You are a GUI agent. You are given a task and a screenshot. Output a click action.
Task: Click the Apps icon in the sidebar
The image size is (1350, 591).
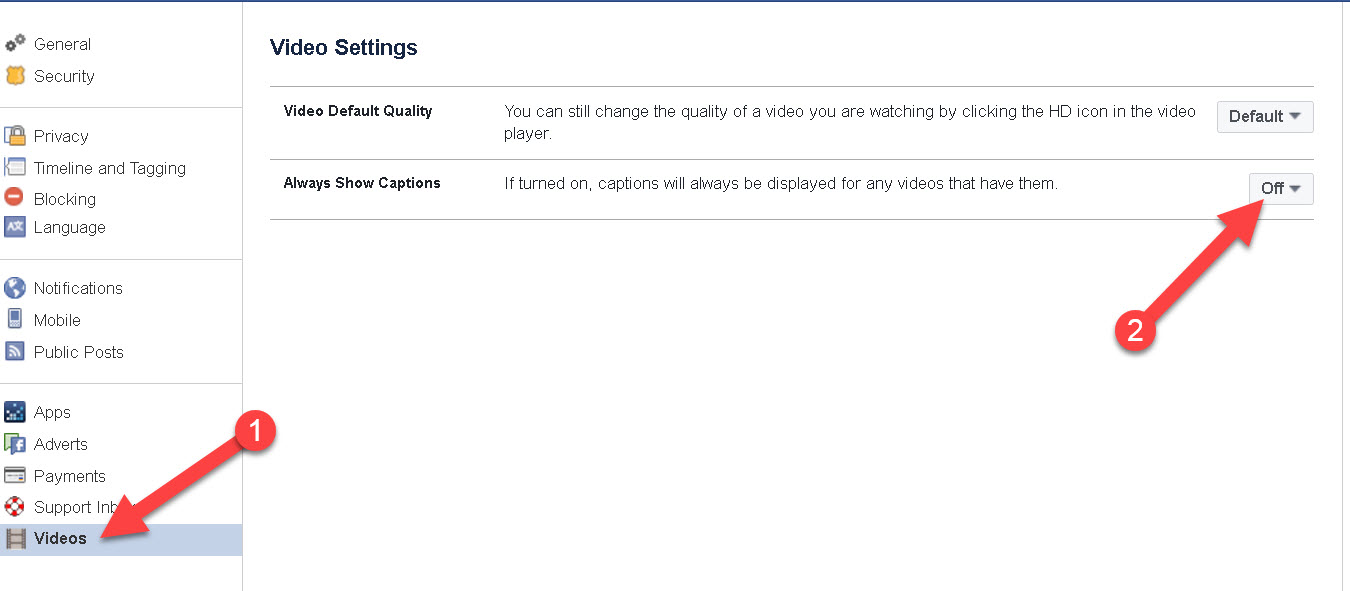(x=16, y=412)
